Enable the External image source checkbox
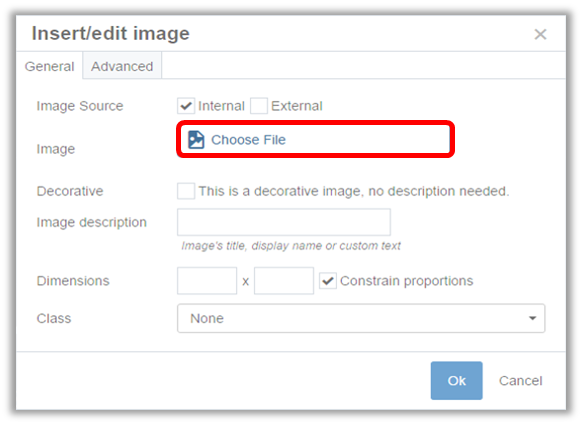 (259, 106)
